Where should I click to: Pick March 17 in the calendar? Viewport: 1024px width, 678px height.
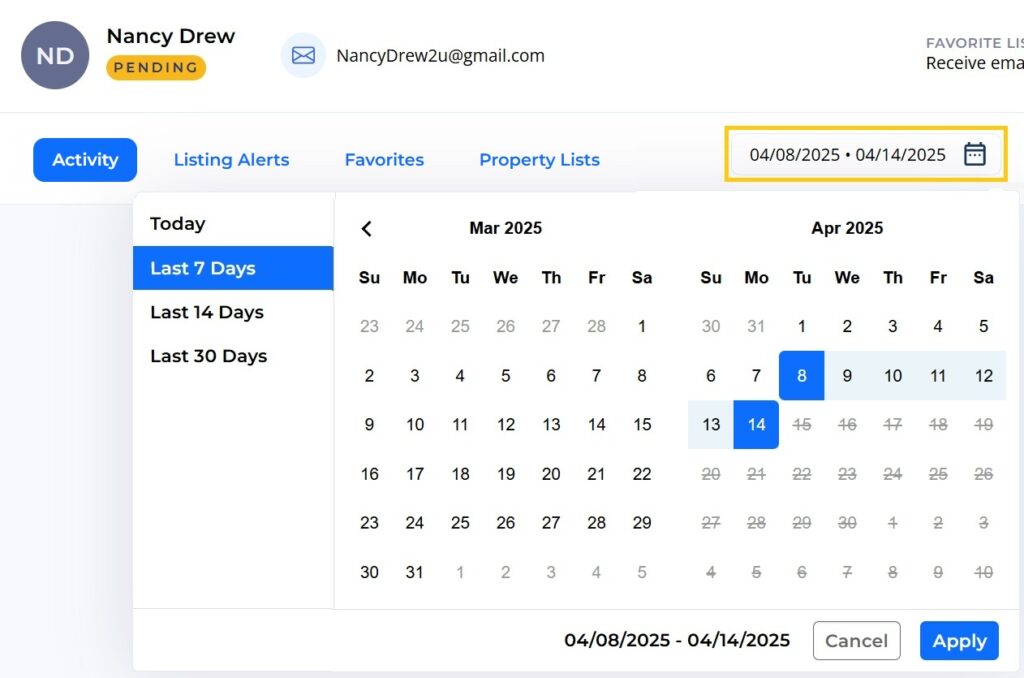tap(415, 474)
